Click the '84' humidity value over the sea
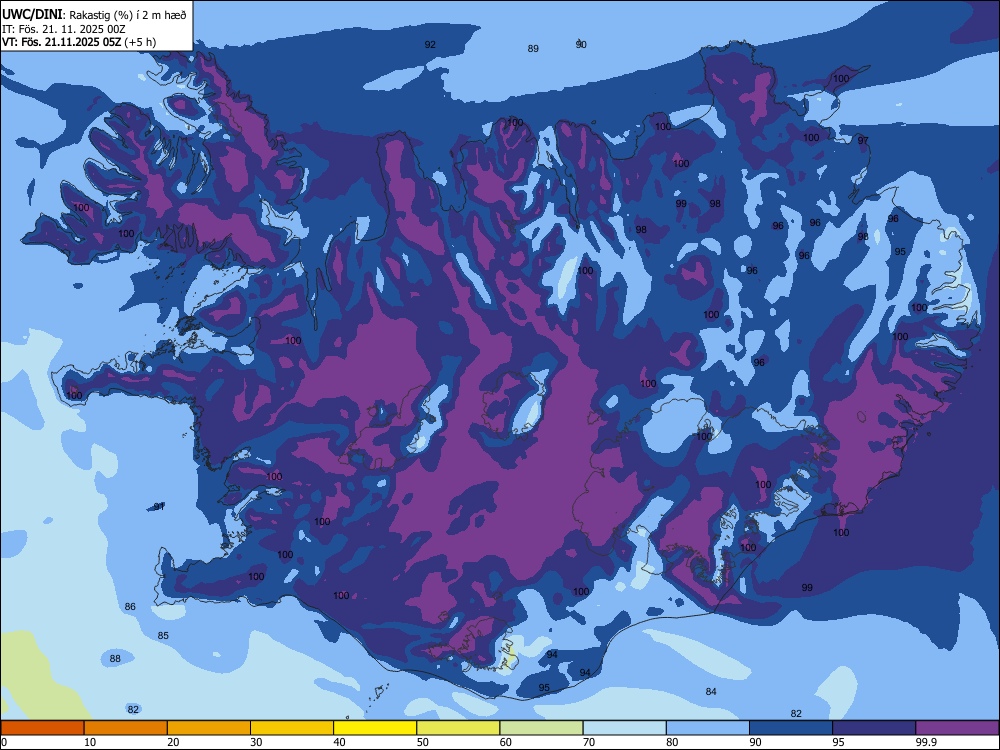This screenshot has width=1000, height=750. point(711,691)
